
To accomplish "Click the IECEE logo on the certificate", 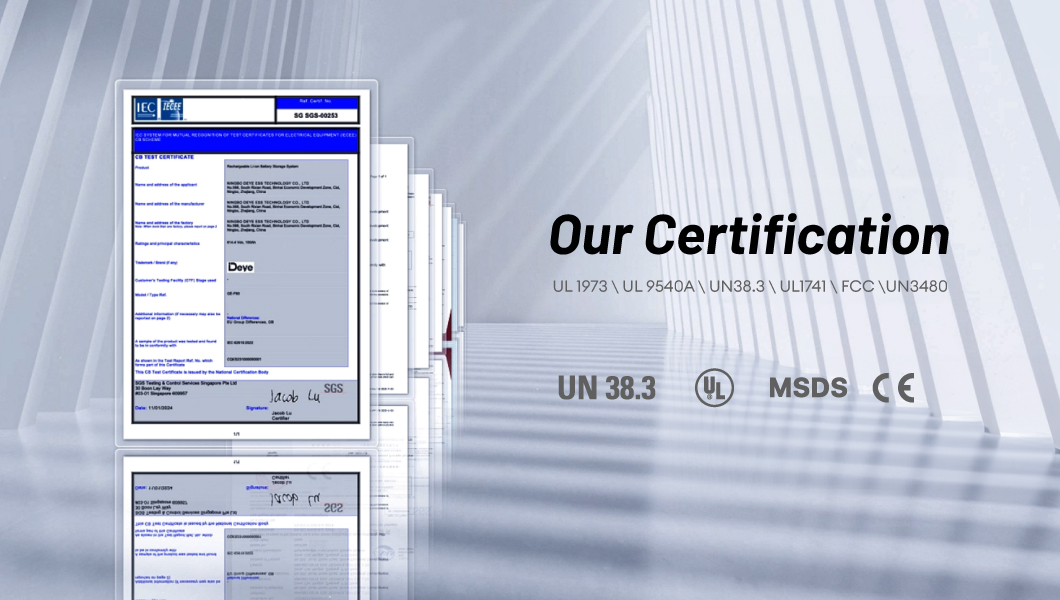I will 172,108.
